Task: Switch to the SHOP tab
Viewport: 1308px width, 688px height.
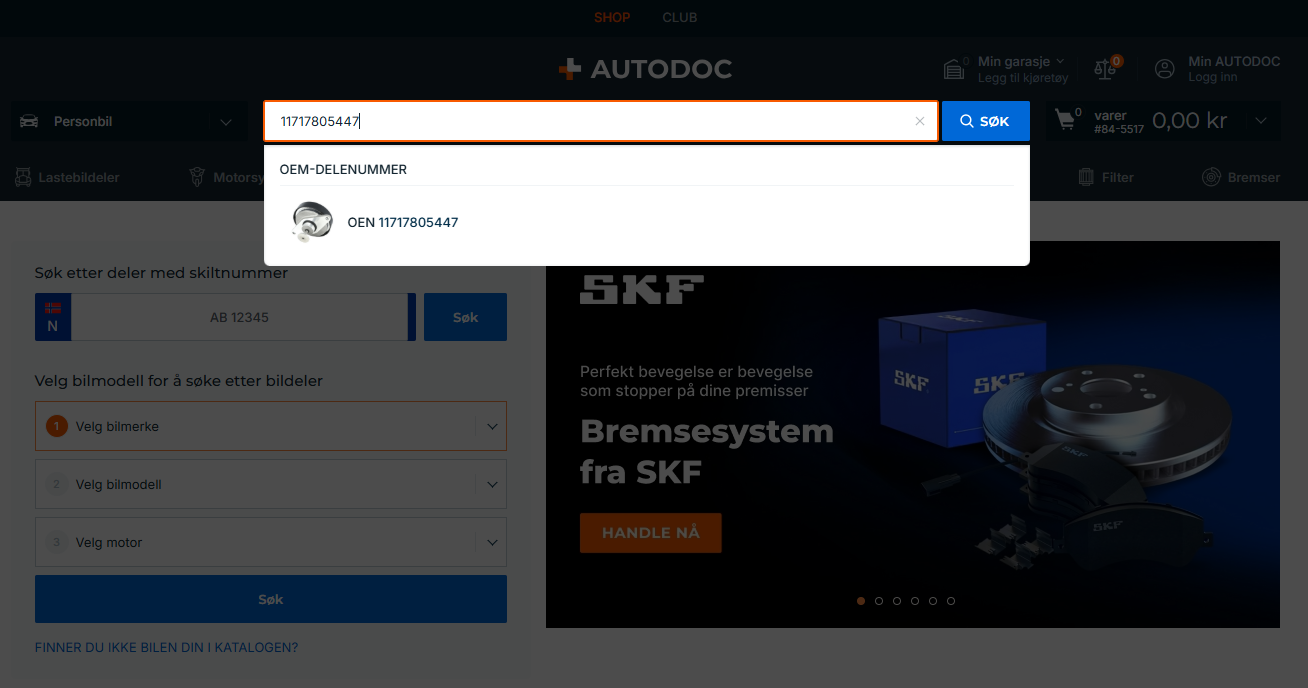Action: [x=612, y=17]
